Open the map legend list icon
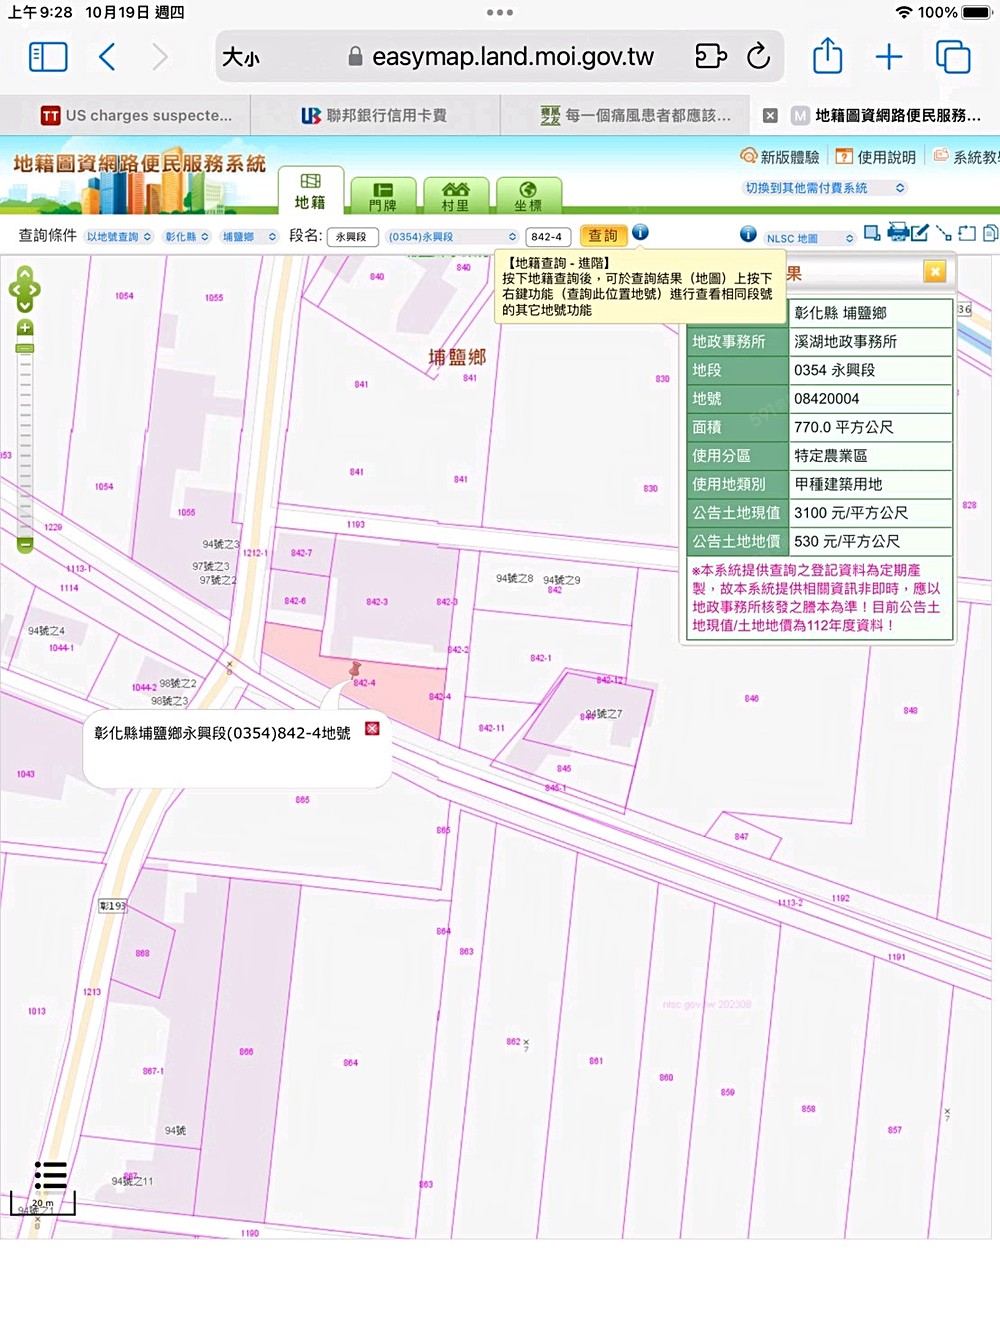The width and height of the screenshot is (1000, 1334). pos(50,1175)
